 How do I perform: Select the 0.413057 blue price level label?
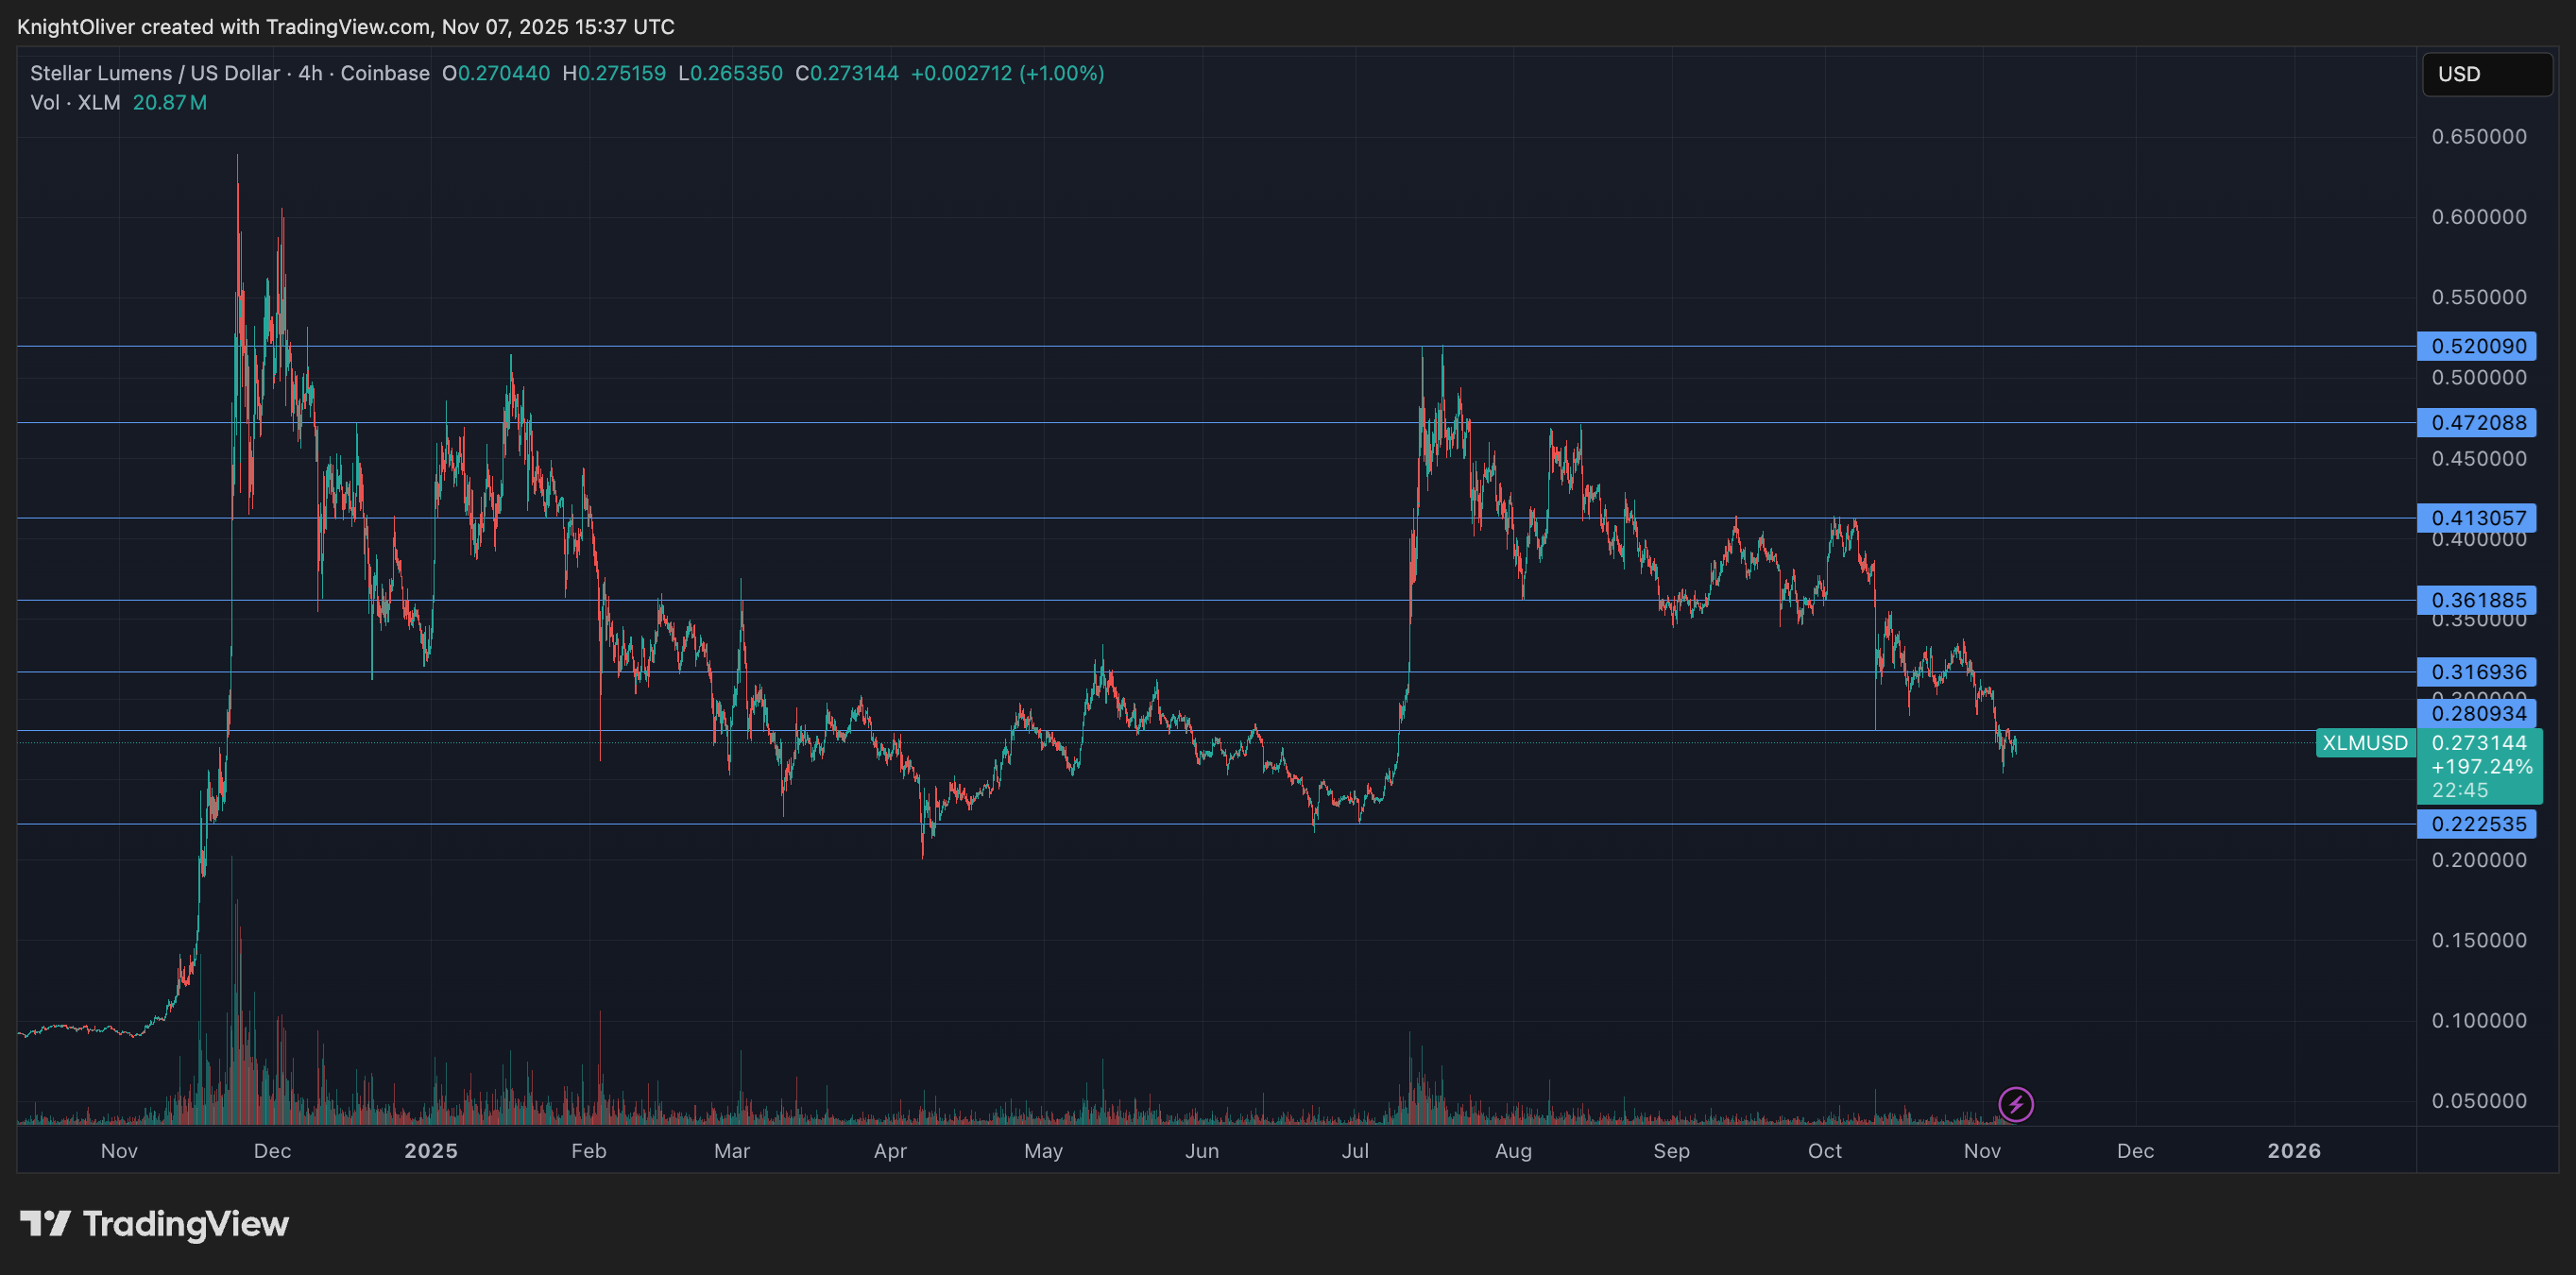click(x=2477, y=518)
